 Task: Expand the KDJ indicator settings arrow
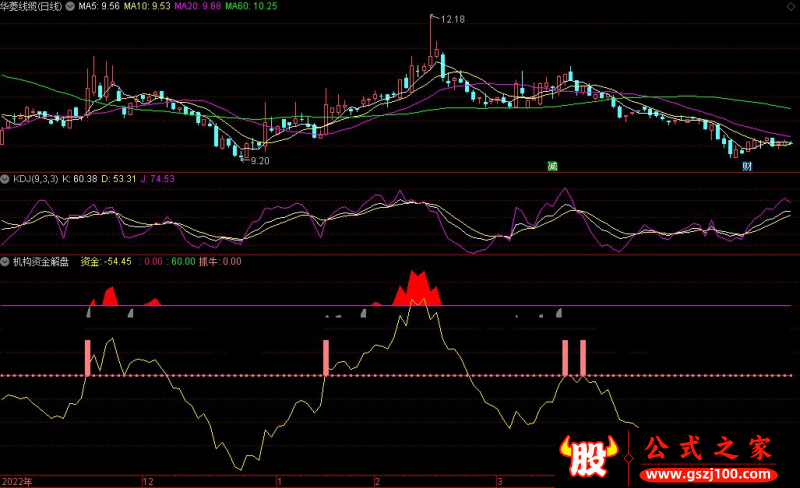coord(6,179)
